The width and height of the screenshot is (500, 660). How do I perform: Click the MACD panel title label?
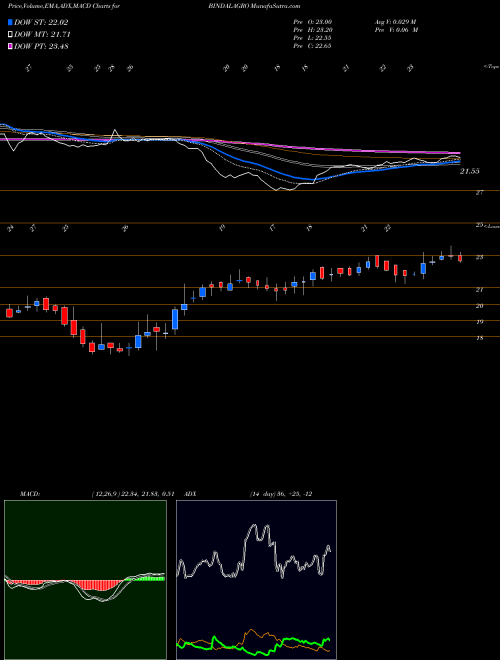[29, 494]
